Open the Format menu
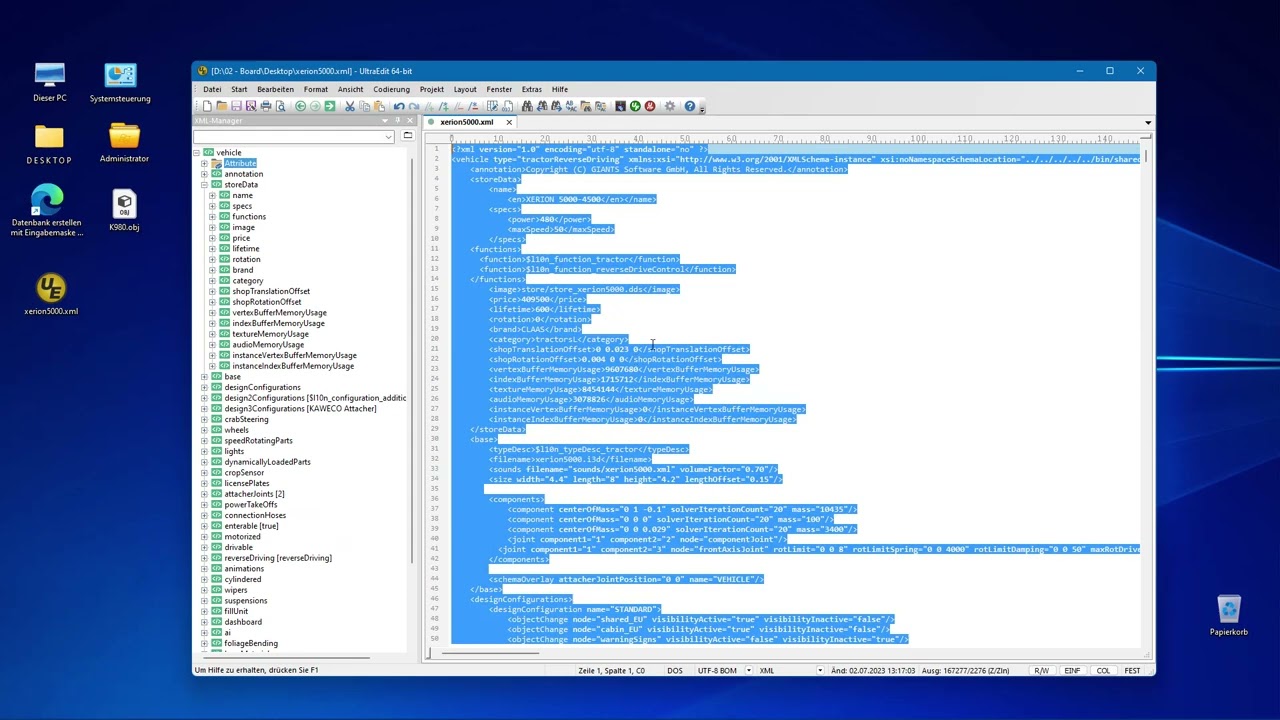1280x720 pixels. coord(316,89)
